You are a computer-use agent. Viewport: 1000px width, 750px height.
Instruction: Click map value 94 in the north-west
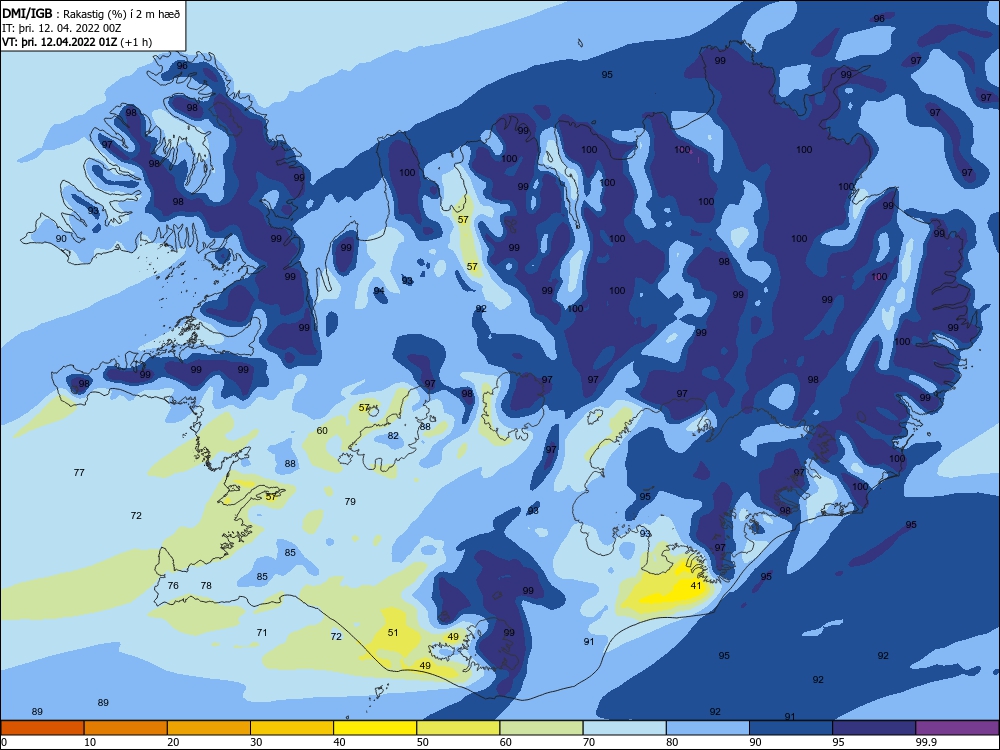(x=379, y=291)
